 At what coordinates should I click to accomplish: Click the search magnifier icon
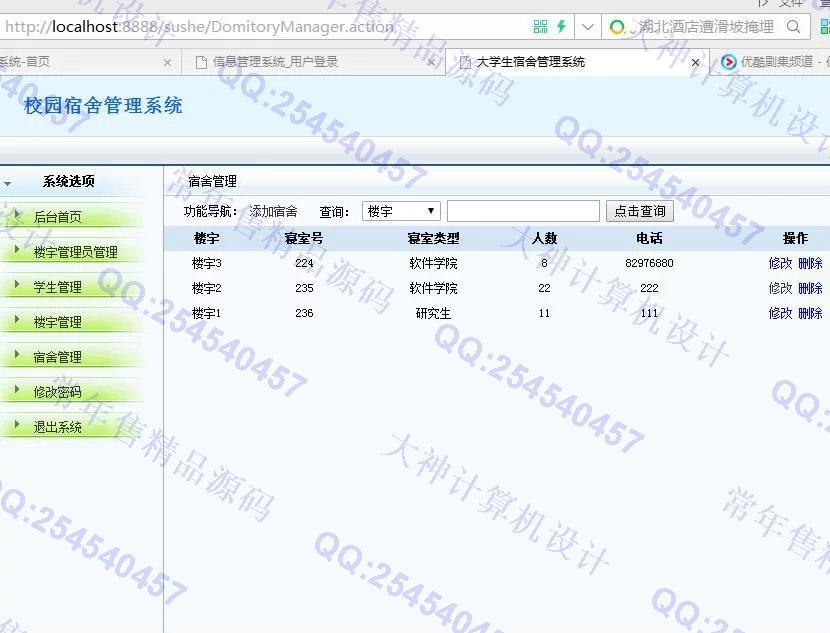pos(793,26)
